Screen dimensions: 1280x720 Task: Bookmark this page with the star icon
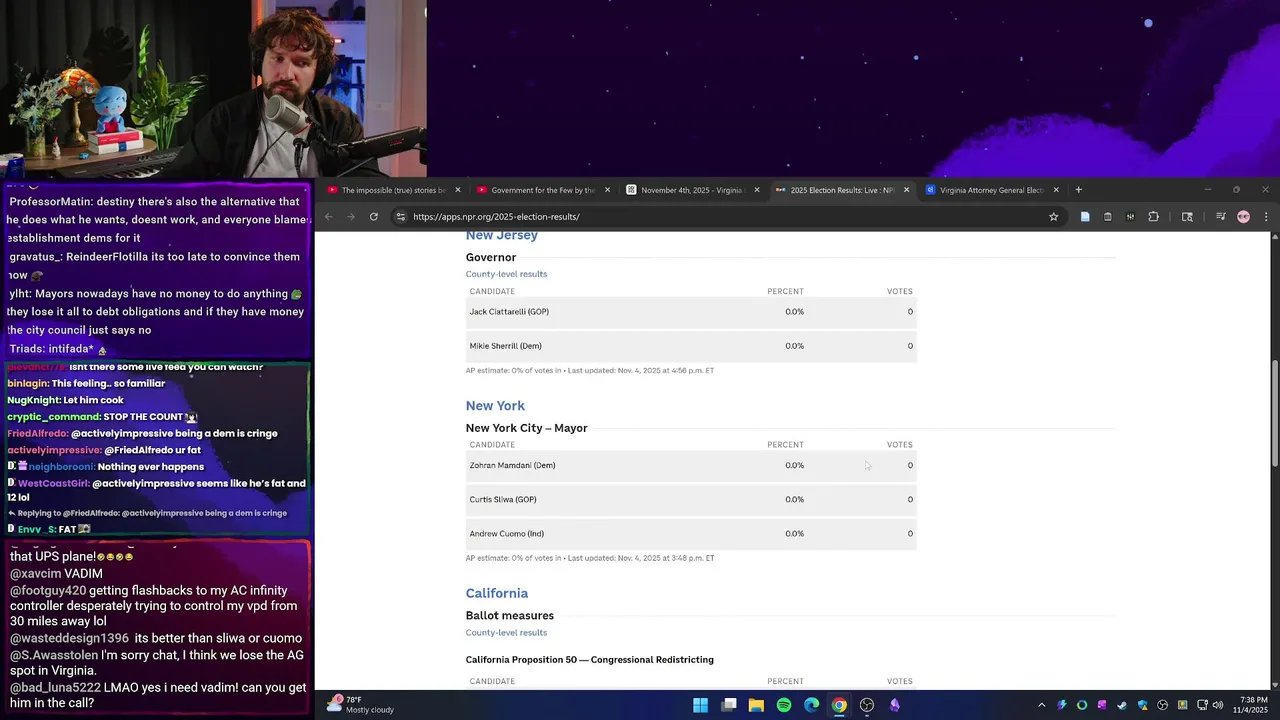1053,216
